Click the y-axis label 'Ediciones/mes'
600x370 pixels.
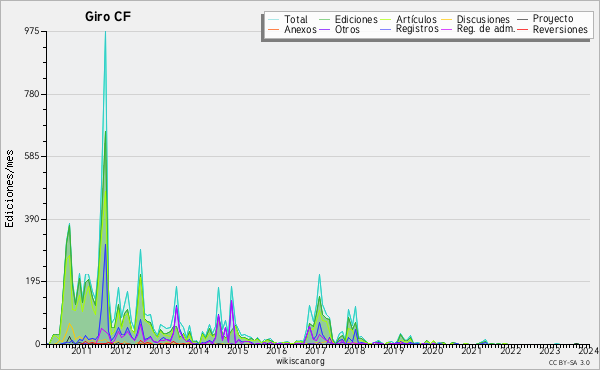tap(9, 189)
